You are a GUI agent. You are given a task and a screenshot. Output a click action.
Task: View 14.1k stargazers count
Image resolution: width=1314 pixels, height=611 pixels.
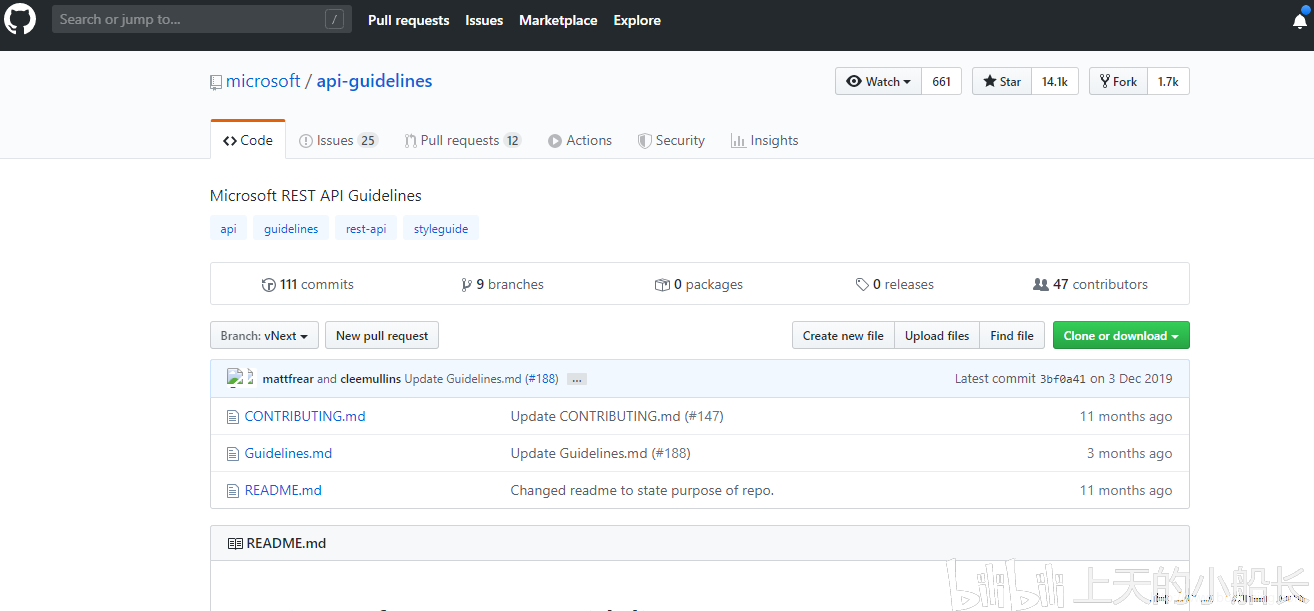1055,81
